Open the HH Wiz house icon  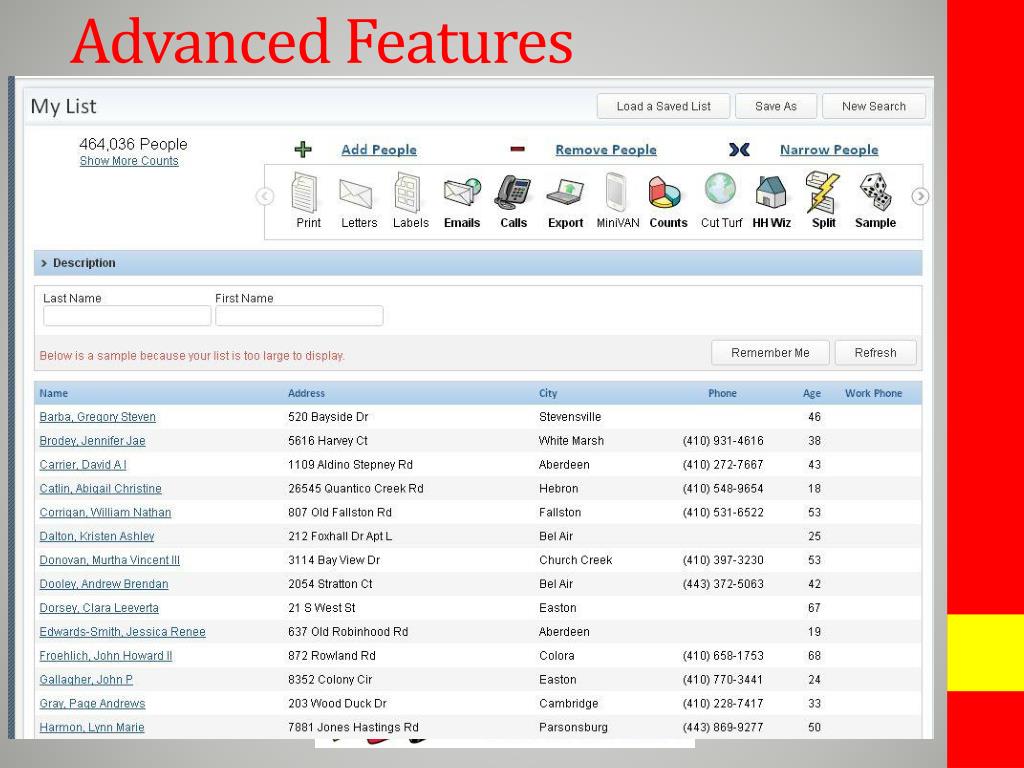[771, 193]
